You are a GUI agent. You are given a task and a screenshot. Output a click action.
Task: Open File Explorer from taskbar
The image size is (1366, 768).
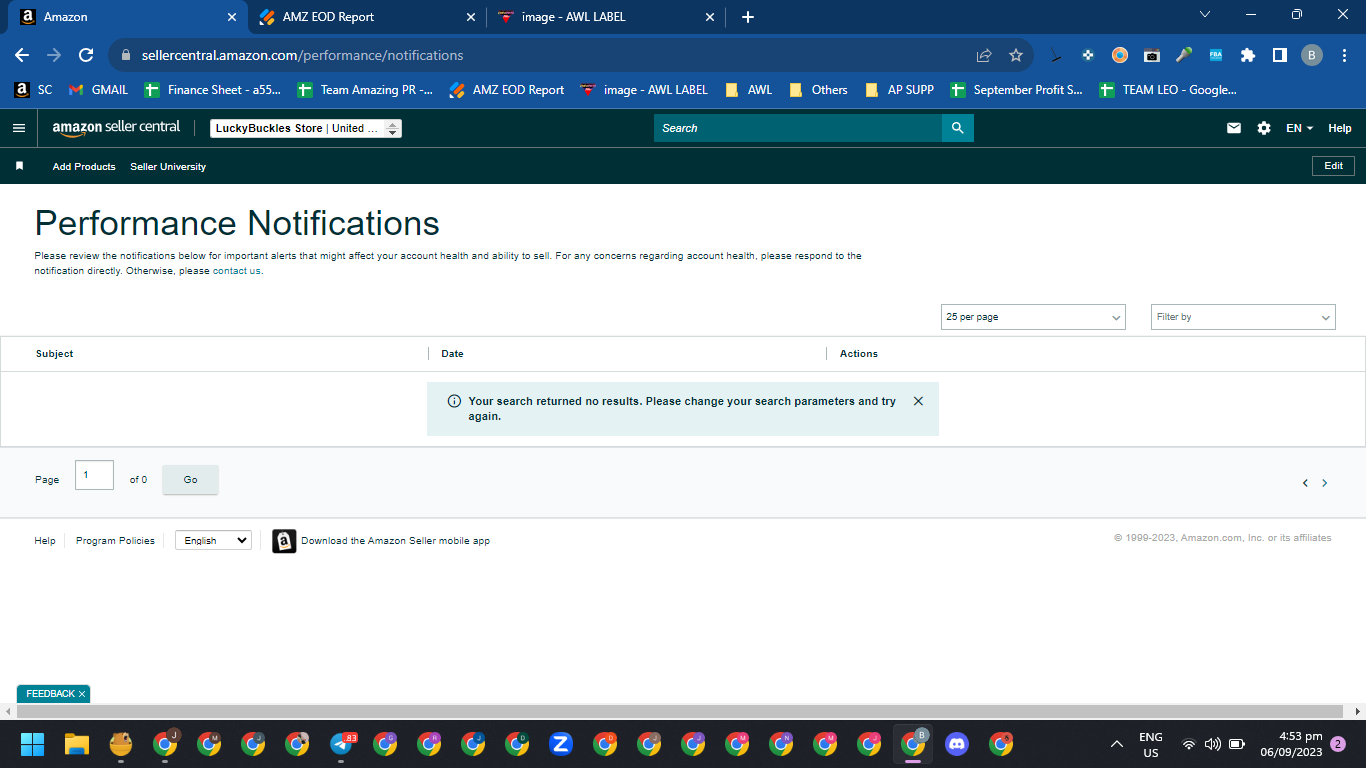click(x=77, y=744)
